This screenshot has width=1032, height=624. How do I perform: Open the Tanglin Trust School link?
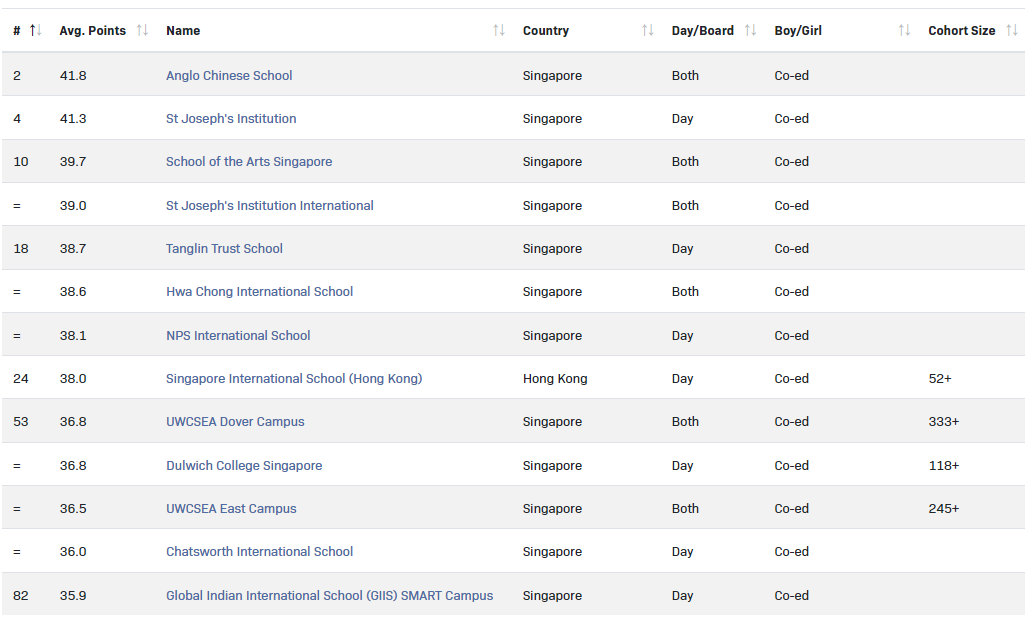click(x=224, y=248)
